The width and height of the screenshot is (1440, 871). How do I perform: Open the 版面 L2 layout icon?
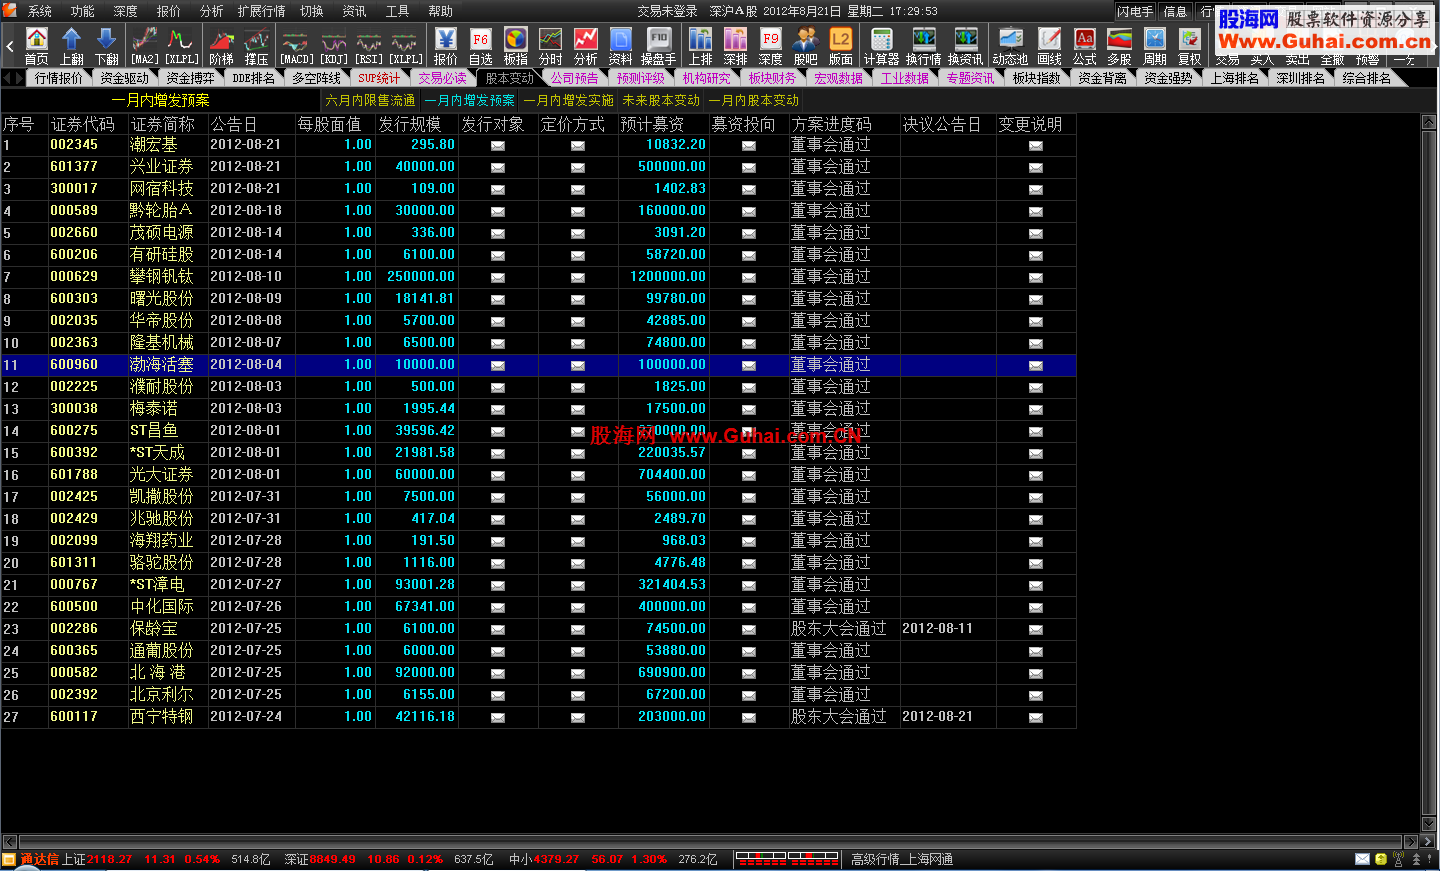pyautogui.click(x=841, y=46)
